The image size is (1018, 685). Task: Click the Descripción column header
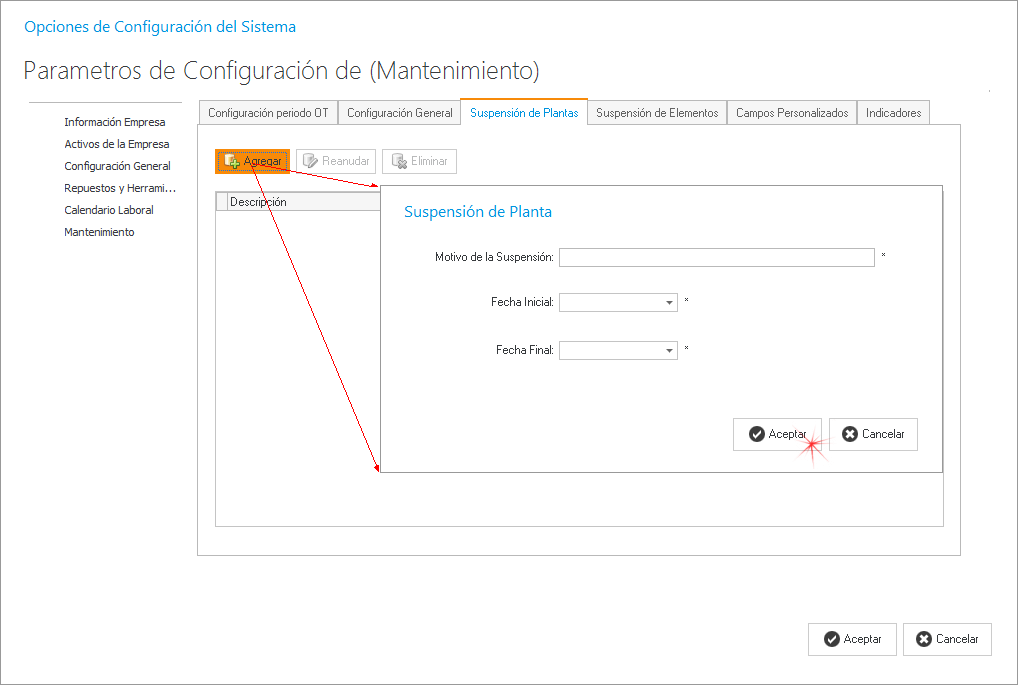click(300, 202)
